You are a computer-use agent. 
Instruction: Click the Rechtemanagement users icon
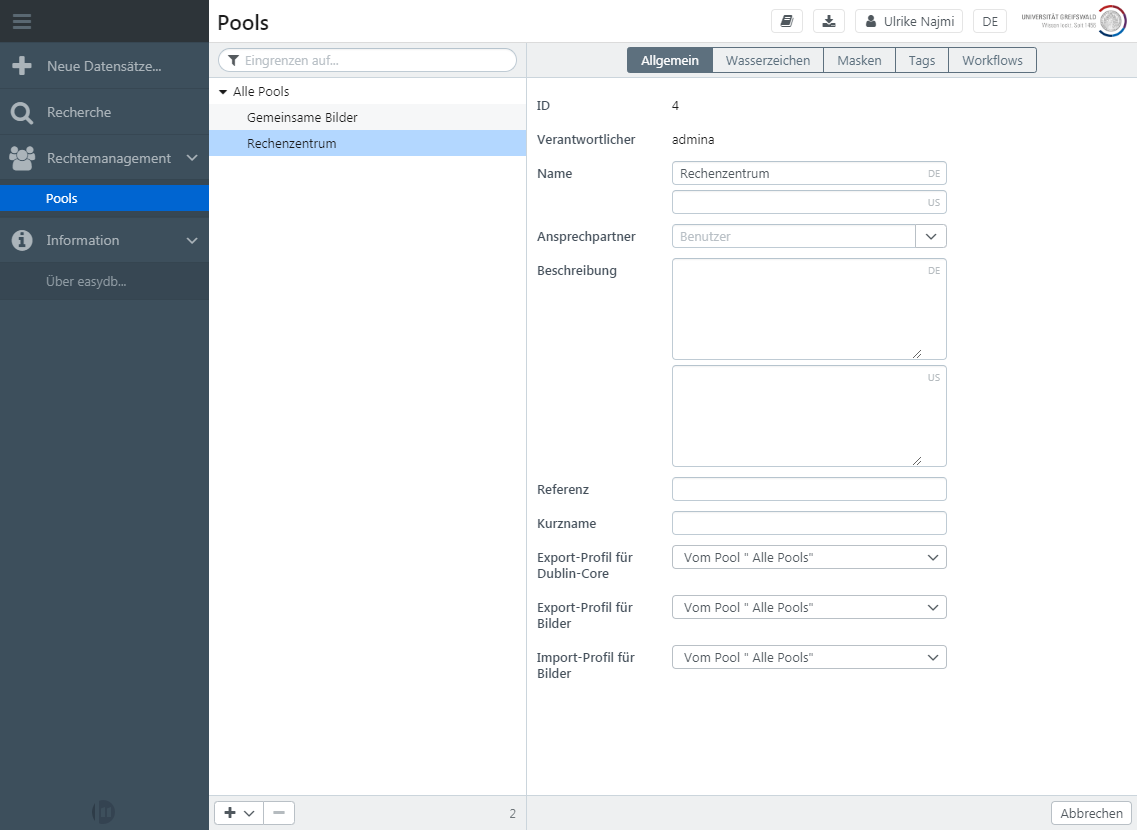(x=22, y=158)
